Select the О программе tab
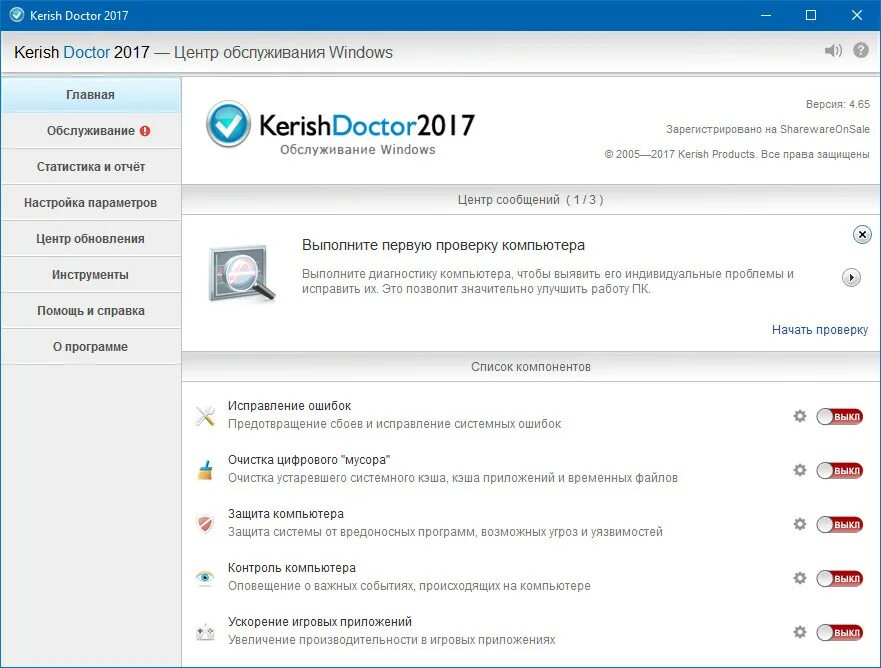This screenshot has width=881, height=668. click(x=91, y=347)
